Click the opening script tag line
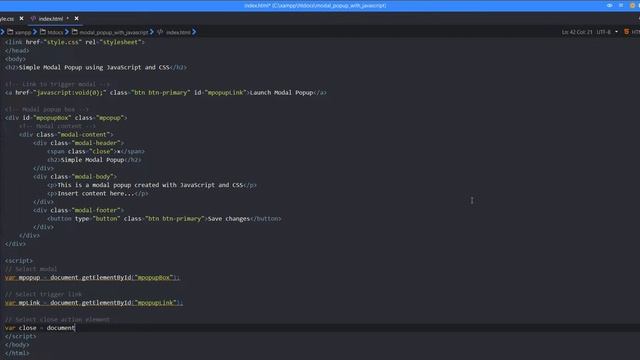The height and width of the screenshot is (360, 640). pyautogui.click(x=19, y=260)
